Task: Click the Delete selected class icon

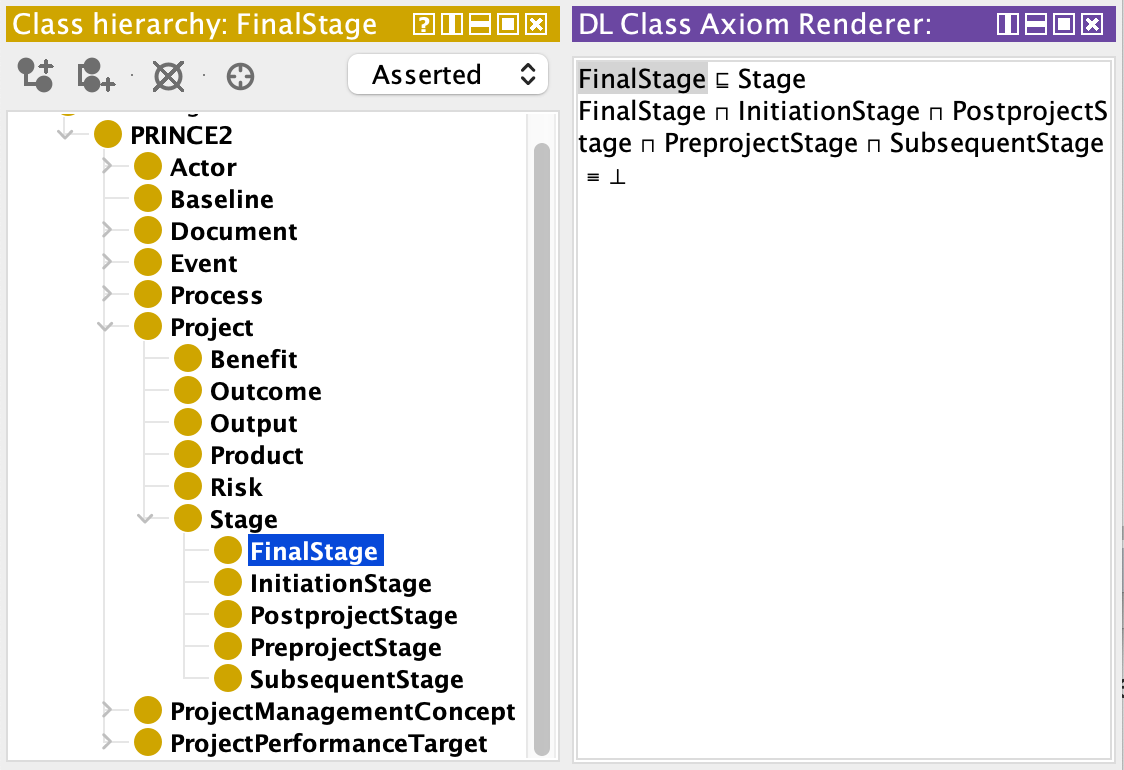Action: [168, 75]
